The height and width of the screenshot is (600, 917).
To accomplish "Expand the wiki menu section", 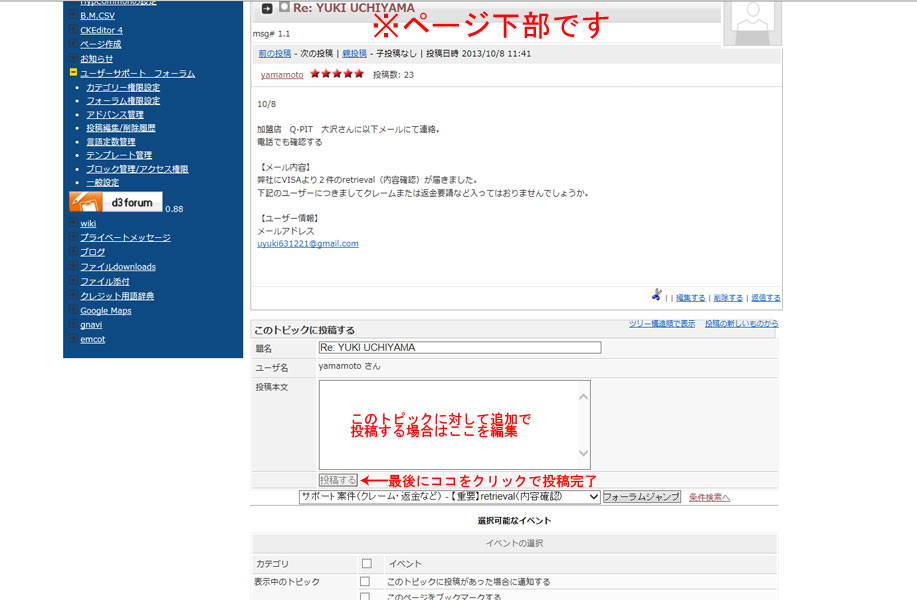I will click(73, 223).
